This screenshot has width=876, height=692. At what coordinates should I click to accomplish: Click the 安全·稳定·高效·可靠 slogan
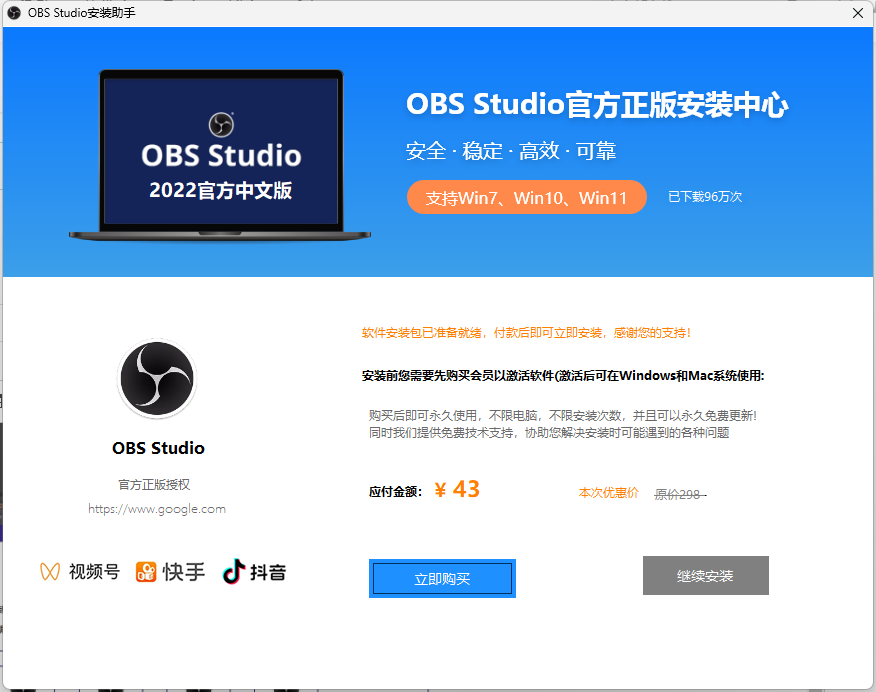511,151
